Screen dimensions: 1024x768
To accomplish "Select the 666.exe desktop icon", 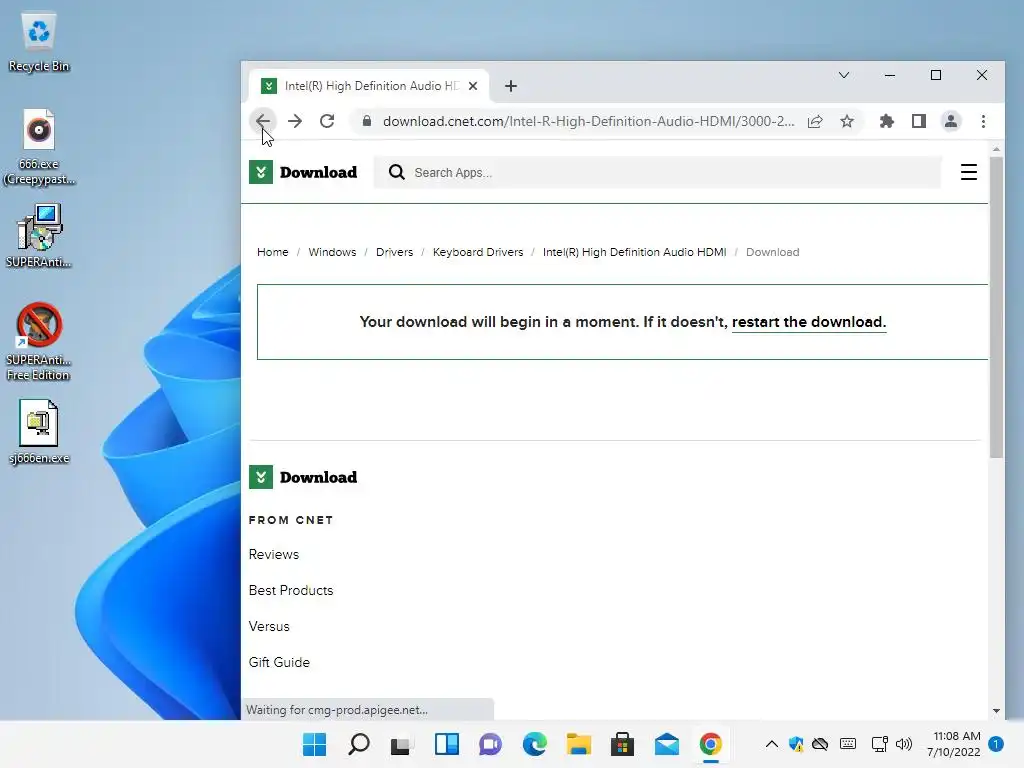I will pos(39,148).
